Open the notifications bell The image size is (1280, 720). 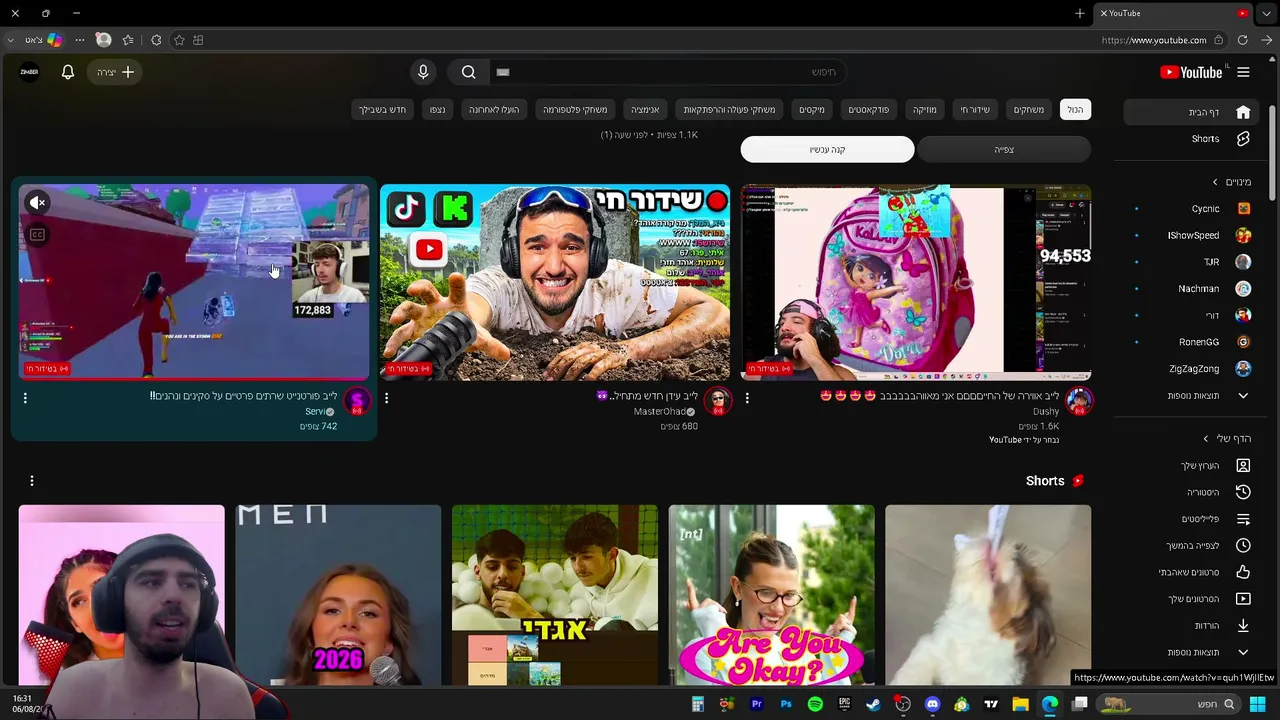tap(68, 72)
